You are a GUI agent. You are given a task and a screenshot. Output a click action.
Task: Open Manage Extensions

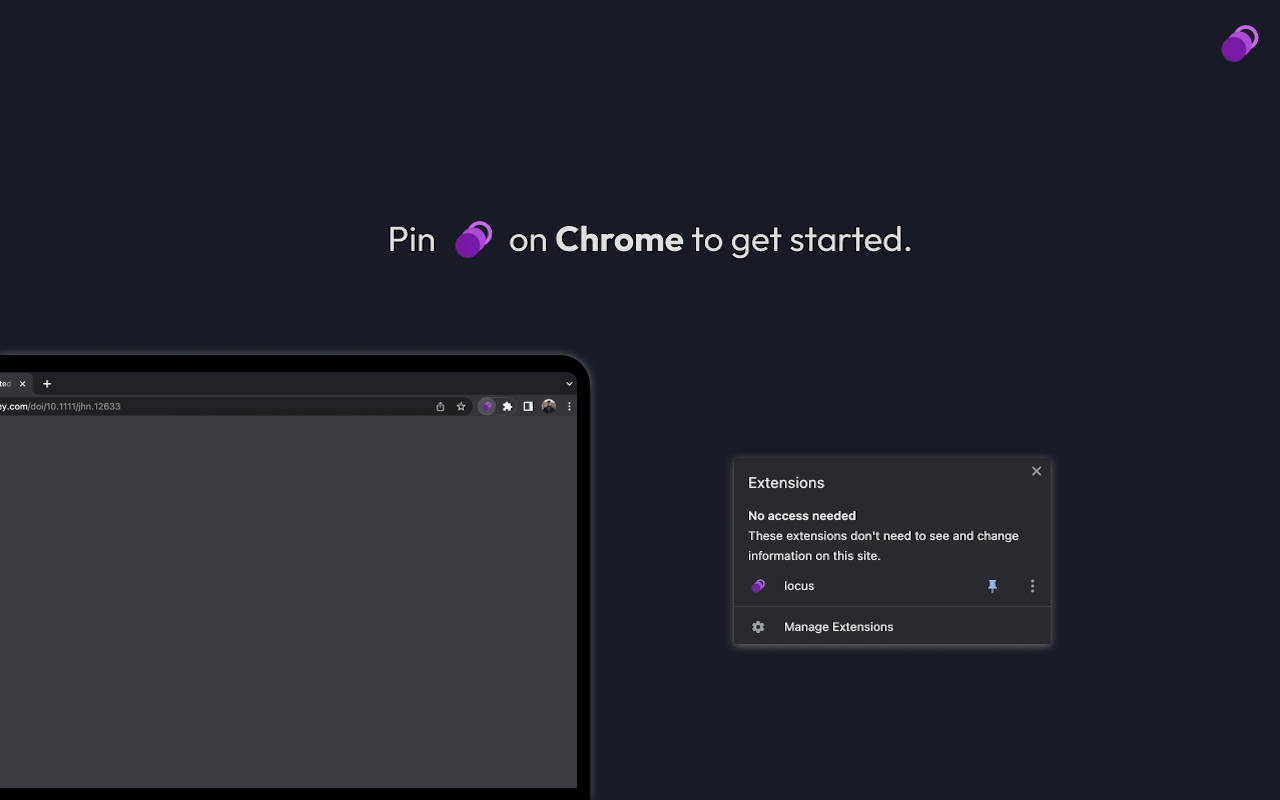click(x=892, y=627)
